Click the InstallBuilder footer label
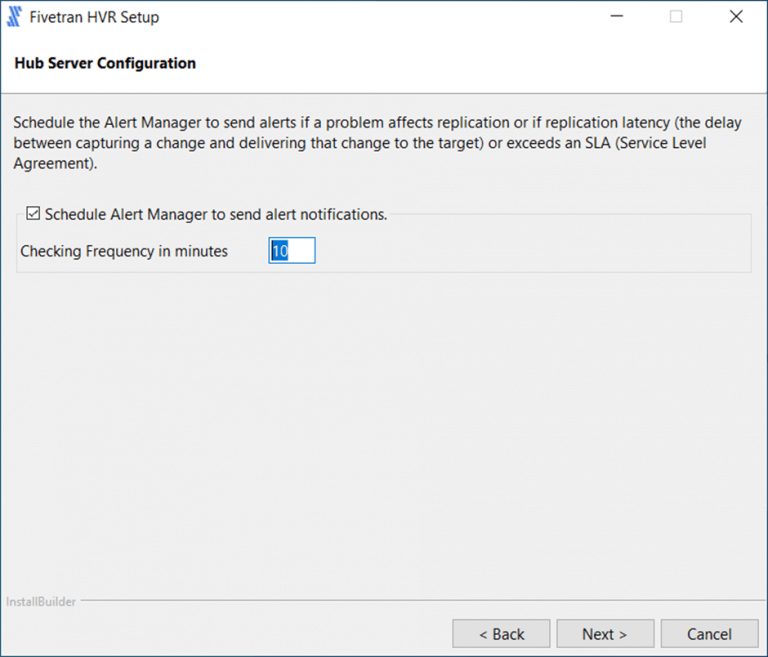The width and height of the screenshot is (768, 657). click(39, 602)
